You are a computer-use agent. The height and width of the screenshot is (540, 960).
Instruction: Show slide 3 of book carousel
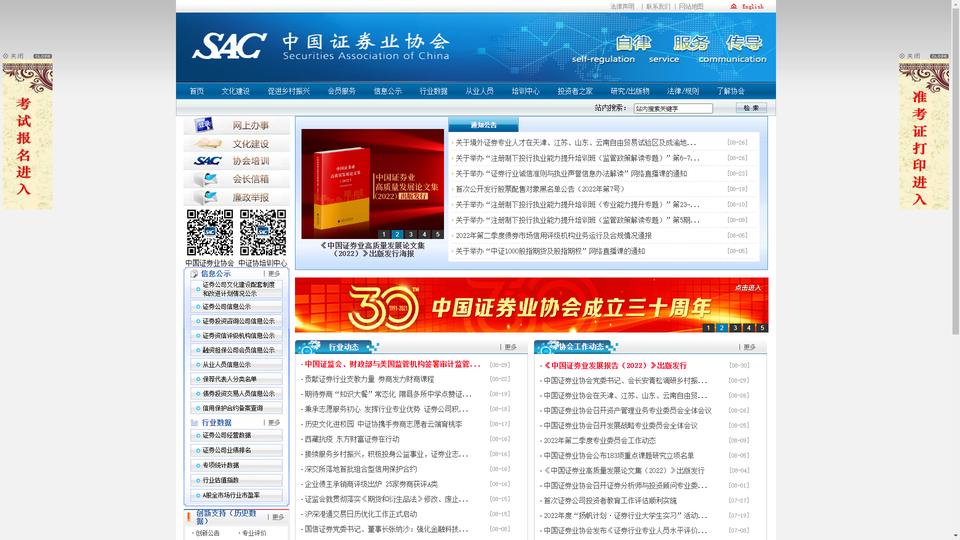[411, 234]
